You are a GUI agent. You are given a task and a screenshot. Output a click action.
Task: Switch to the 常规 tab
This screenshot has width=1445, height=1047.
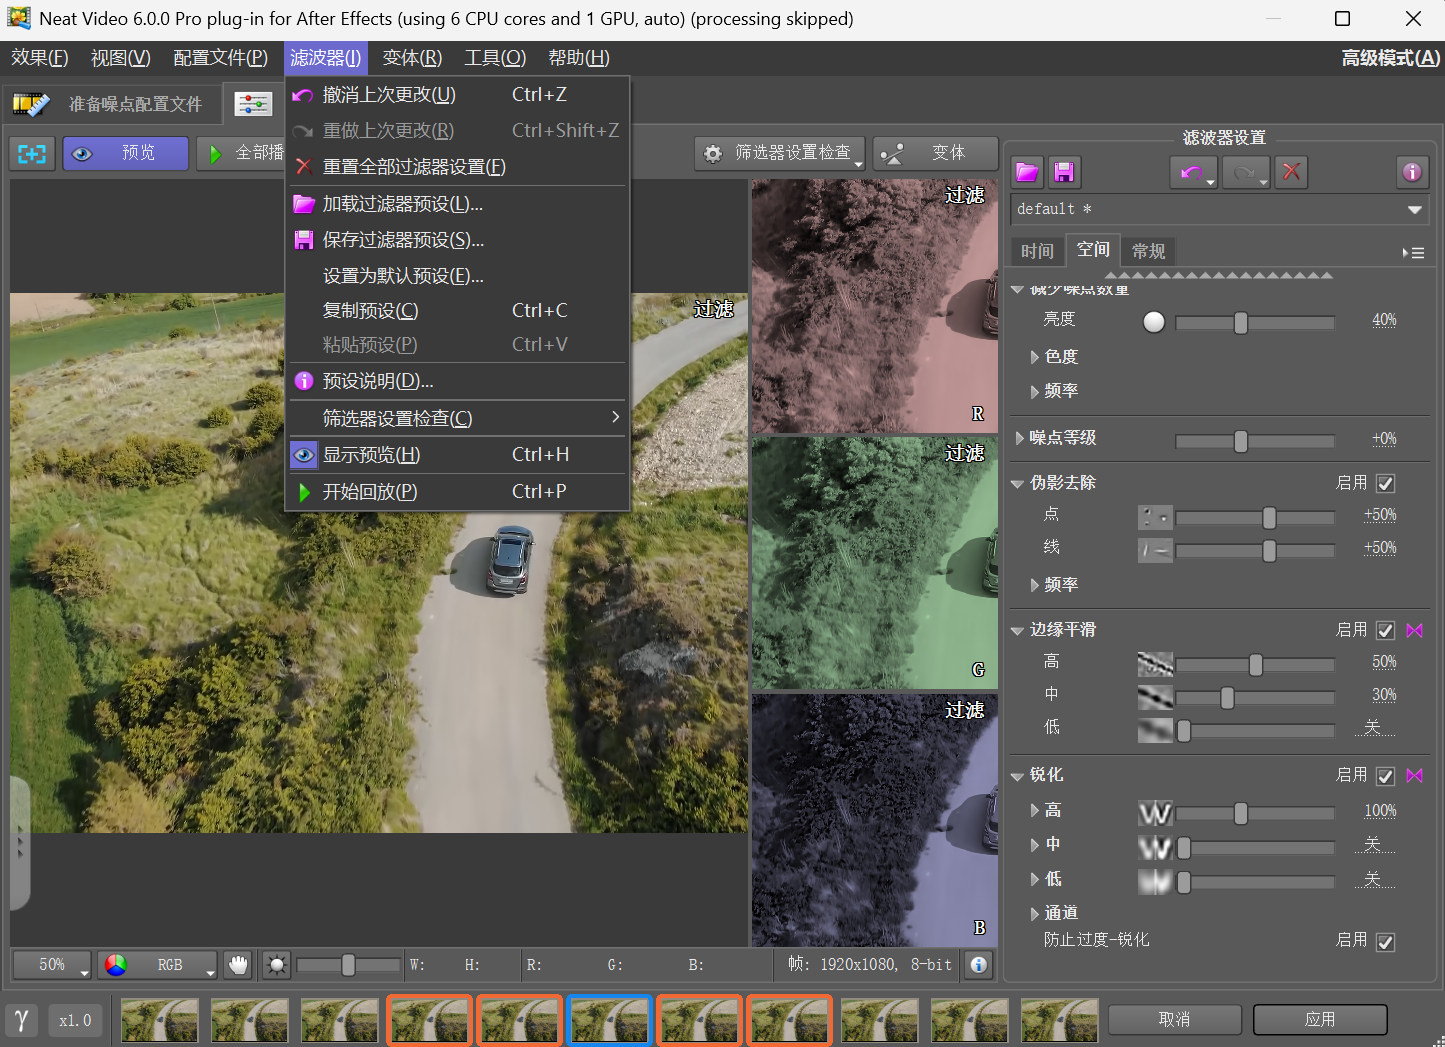point(1149,251)
